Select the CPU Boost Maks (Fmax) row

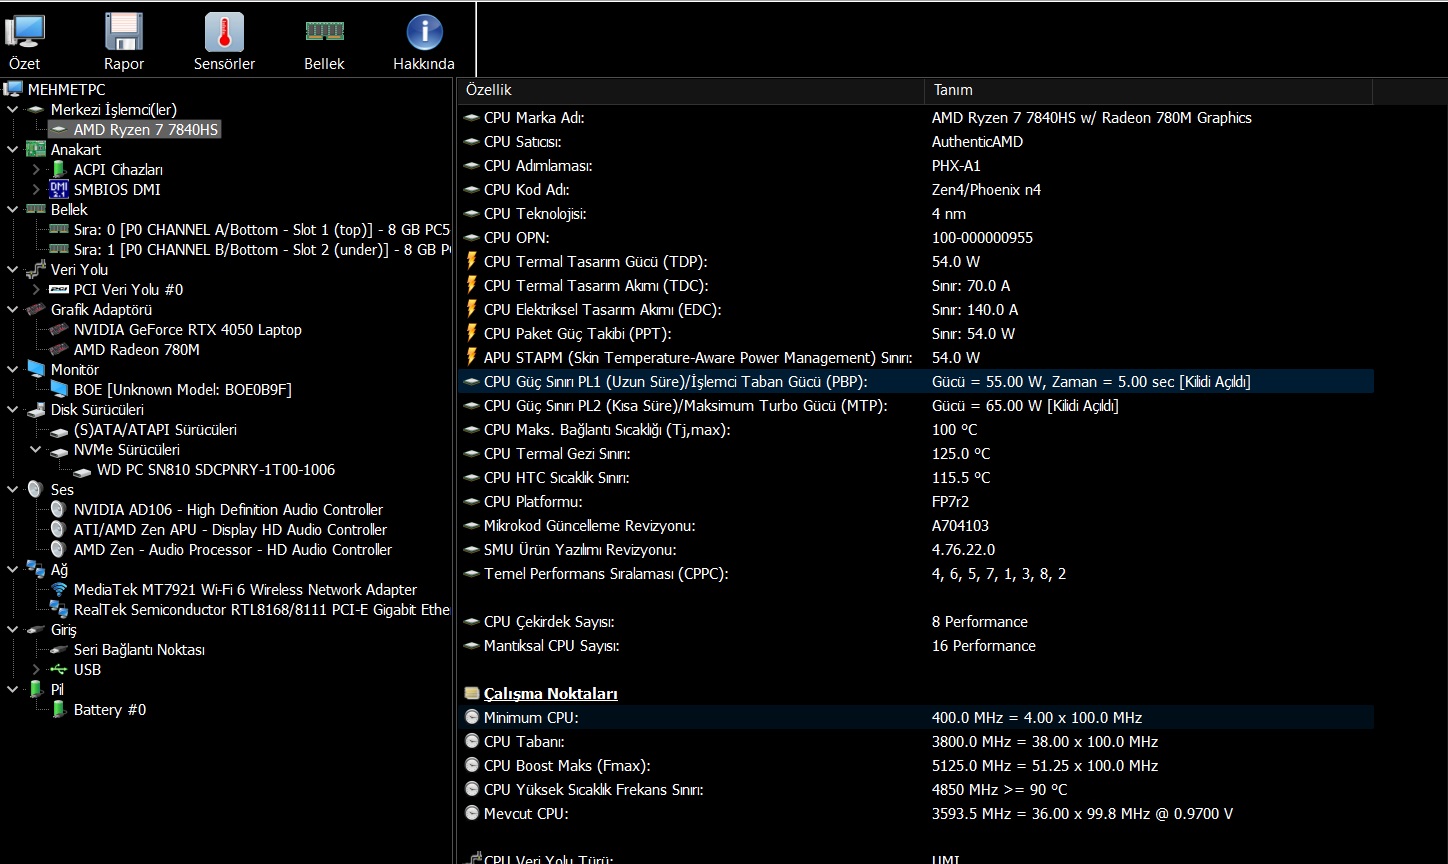click(567, 766)
